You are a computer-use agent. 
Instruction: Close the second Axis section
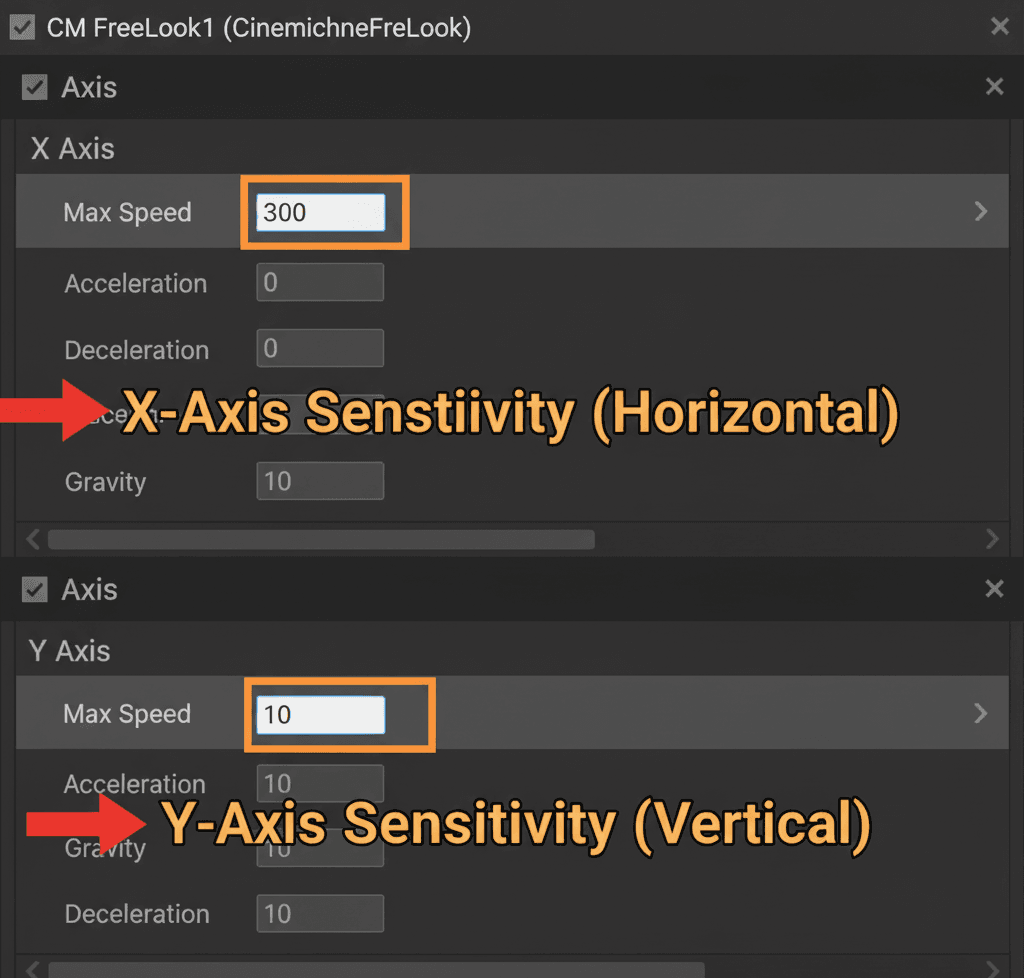click(994, 590)
